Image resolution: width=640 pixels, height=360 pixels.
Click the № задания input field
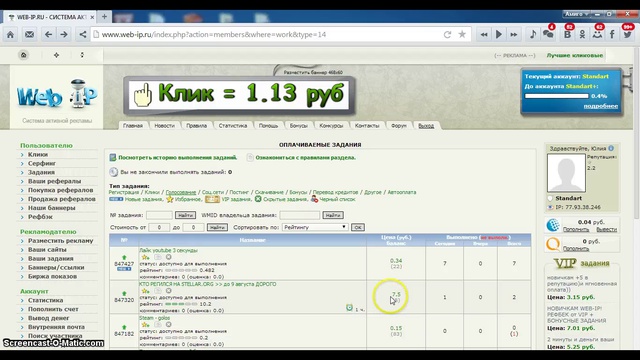(x=159, y=215)
